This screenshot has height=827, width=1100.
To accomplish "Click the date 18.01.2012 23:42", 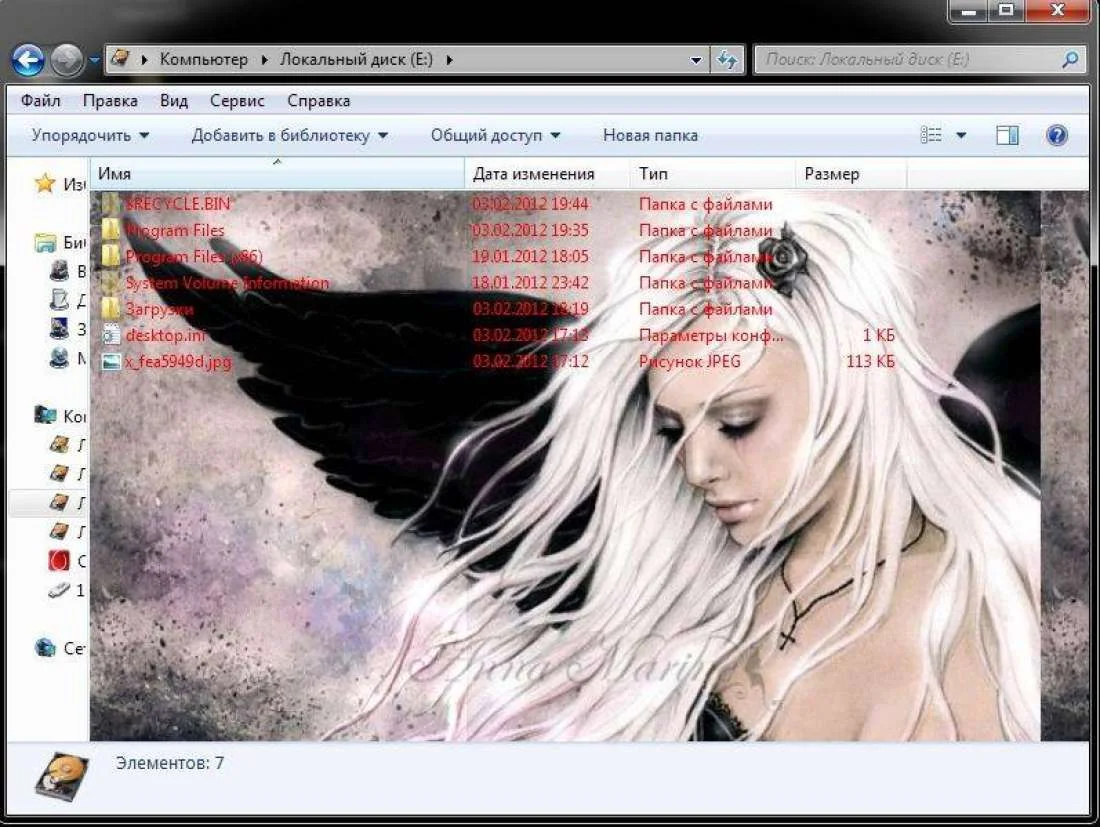I will click(x=530, y=283).
